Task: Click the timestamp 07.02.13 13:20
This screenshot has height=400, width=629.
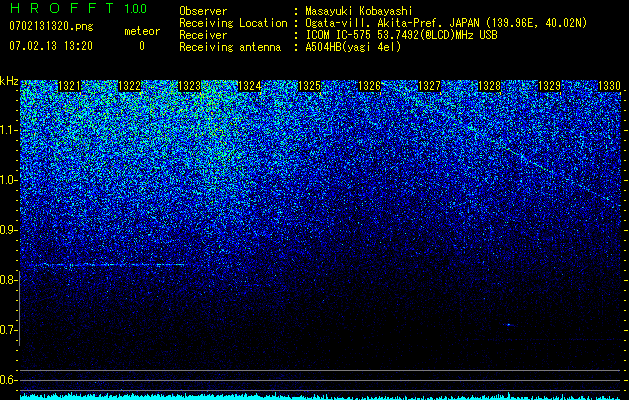Action: tap(51, 46)
